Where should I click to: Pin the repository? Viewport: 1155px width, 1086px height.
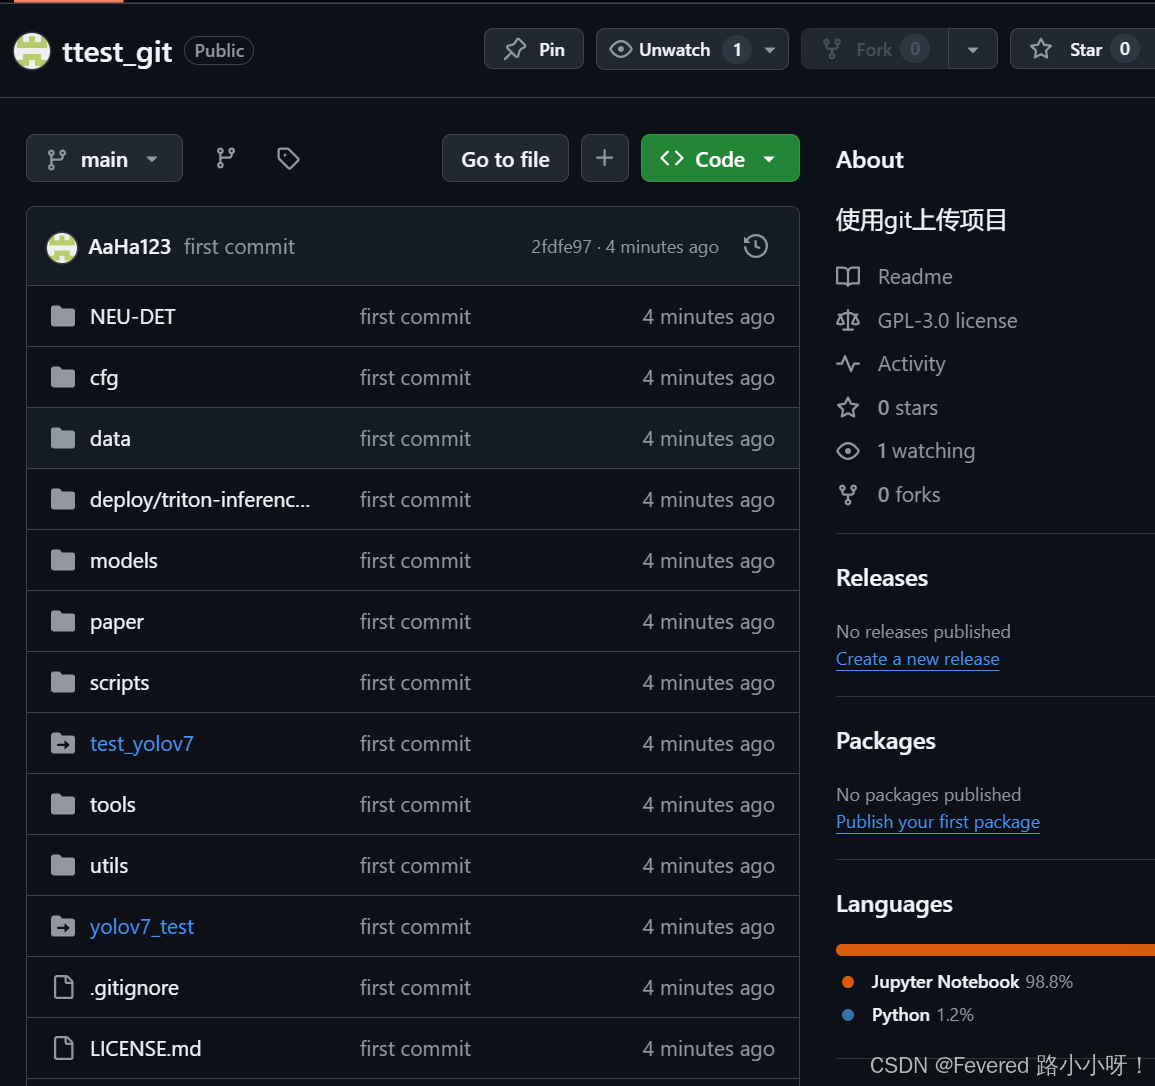(534, 49)
